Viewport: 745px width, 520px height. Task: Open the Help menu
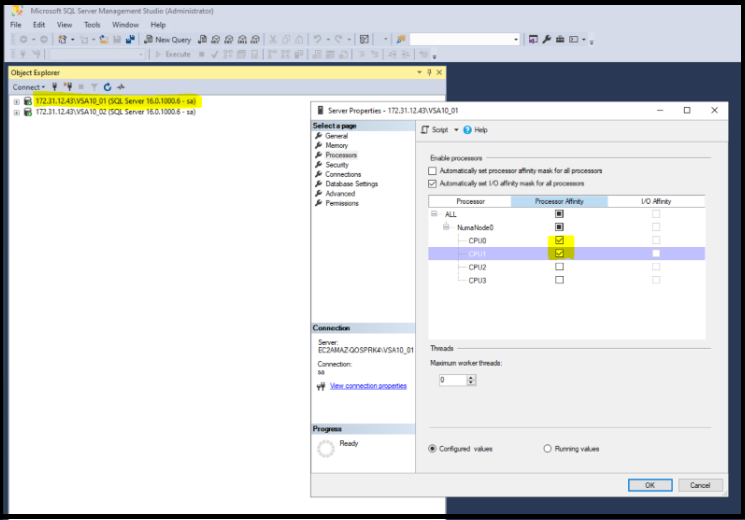point(158,25)
